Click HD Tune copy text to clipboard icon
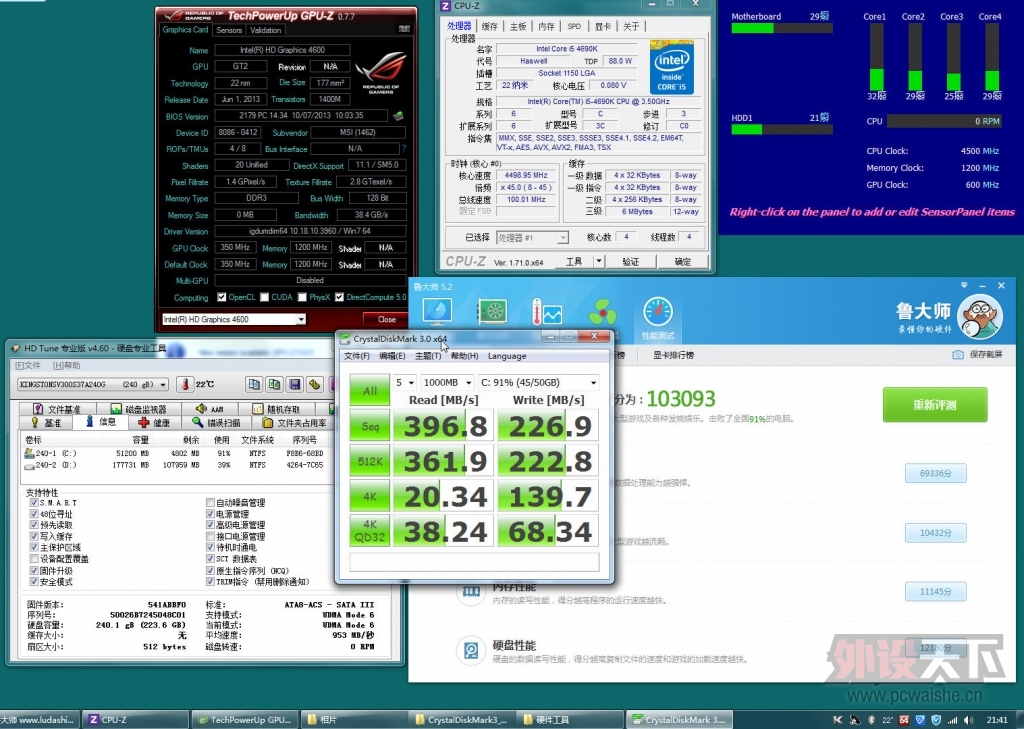 [x=254, y=384]
